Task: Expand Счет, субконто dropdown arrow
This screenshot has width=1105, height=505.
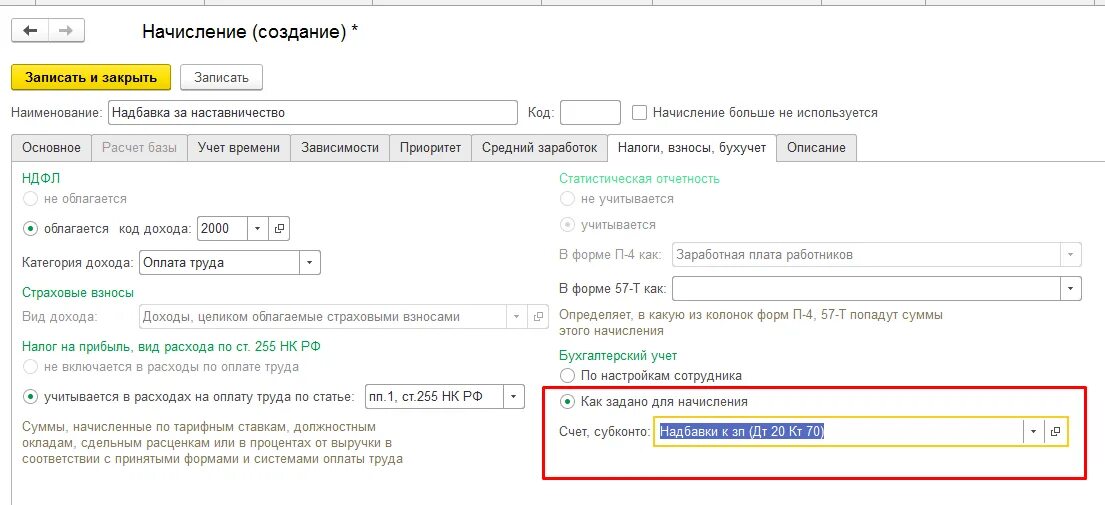Action: tap(1033, 432)
